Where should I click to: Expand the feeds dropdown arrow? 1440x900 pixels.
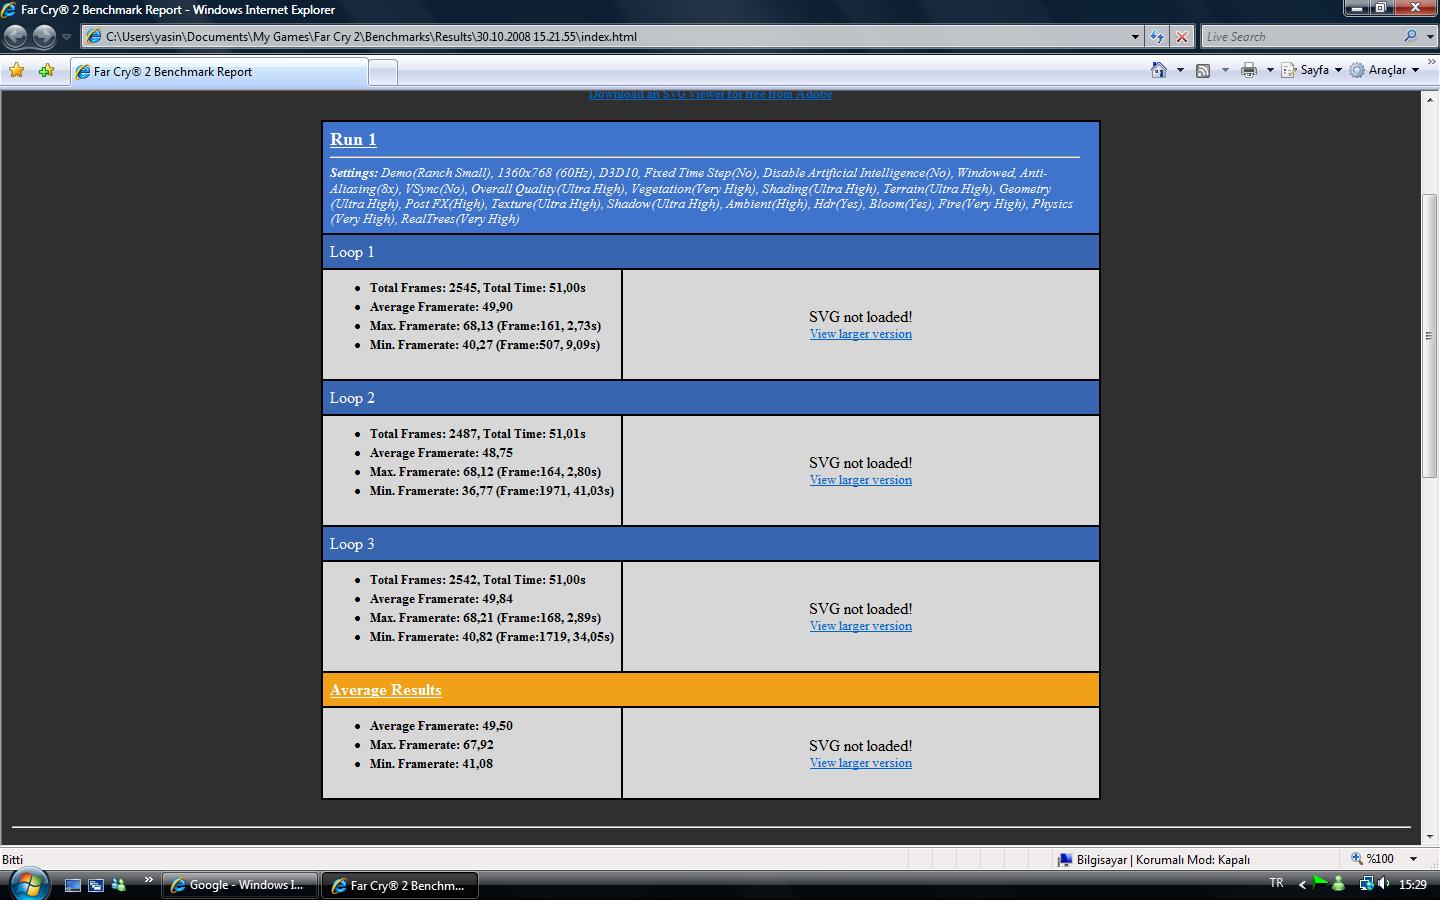click(x=1225, y=70)
